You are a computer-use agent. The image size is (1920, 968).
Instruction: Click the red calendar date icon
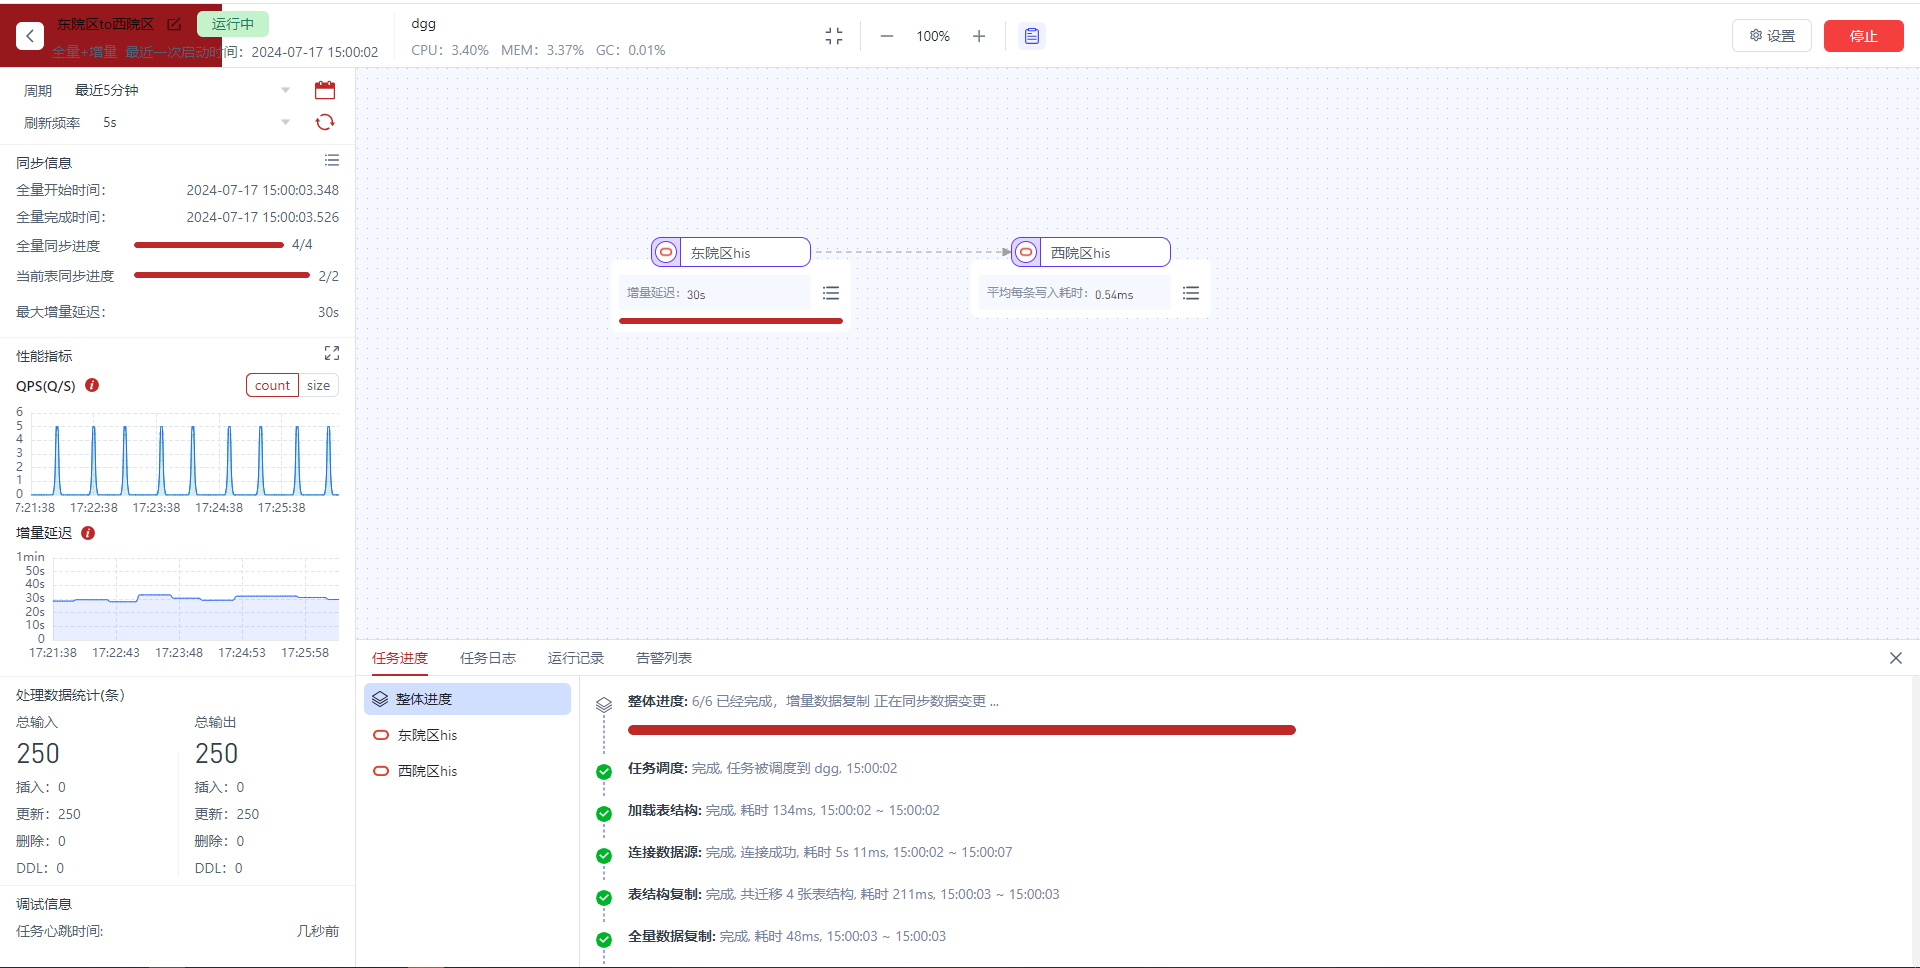pos(325,90)
